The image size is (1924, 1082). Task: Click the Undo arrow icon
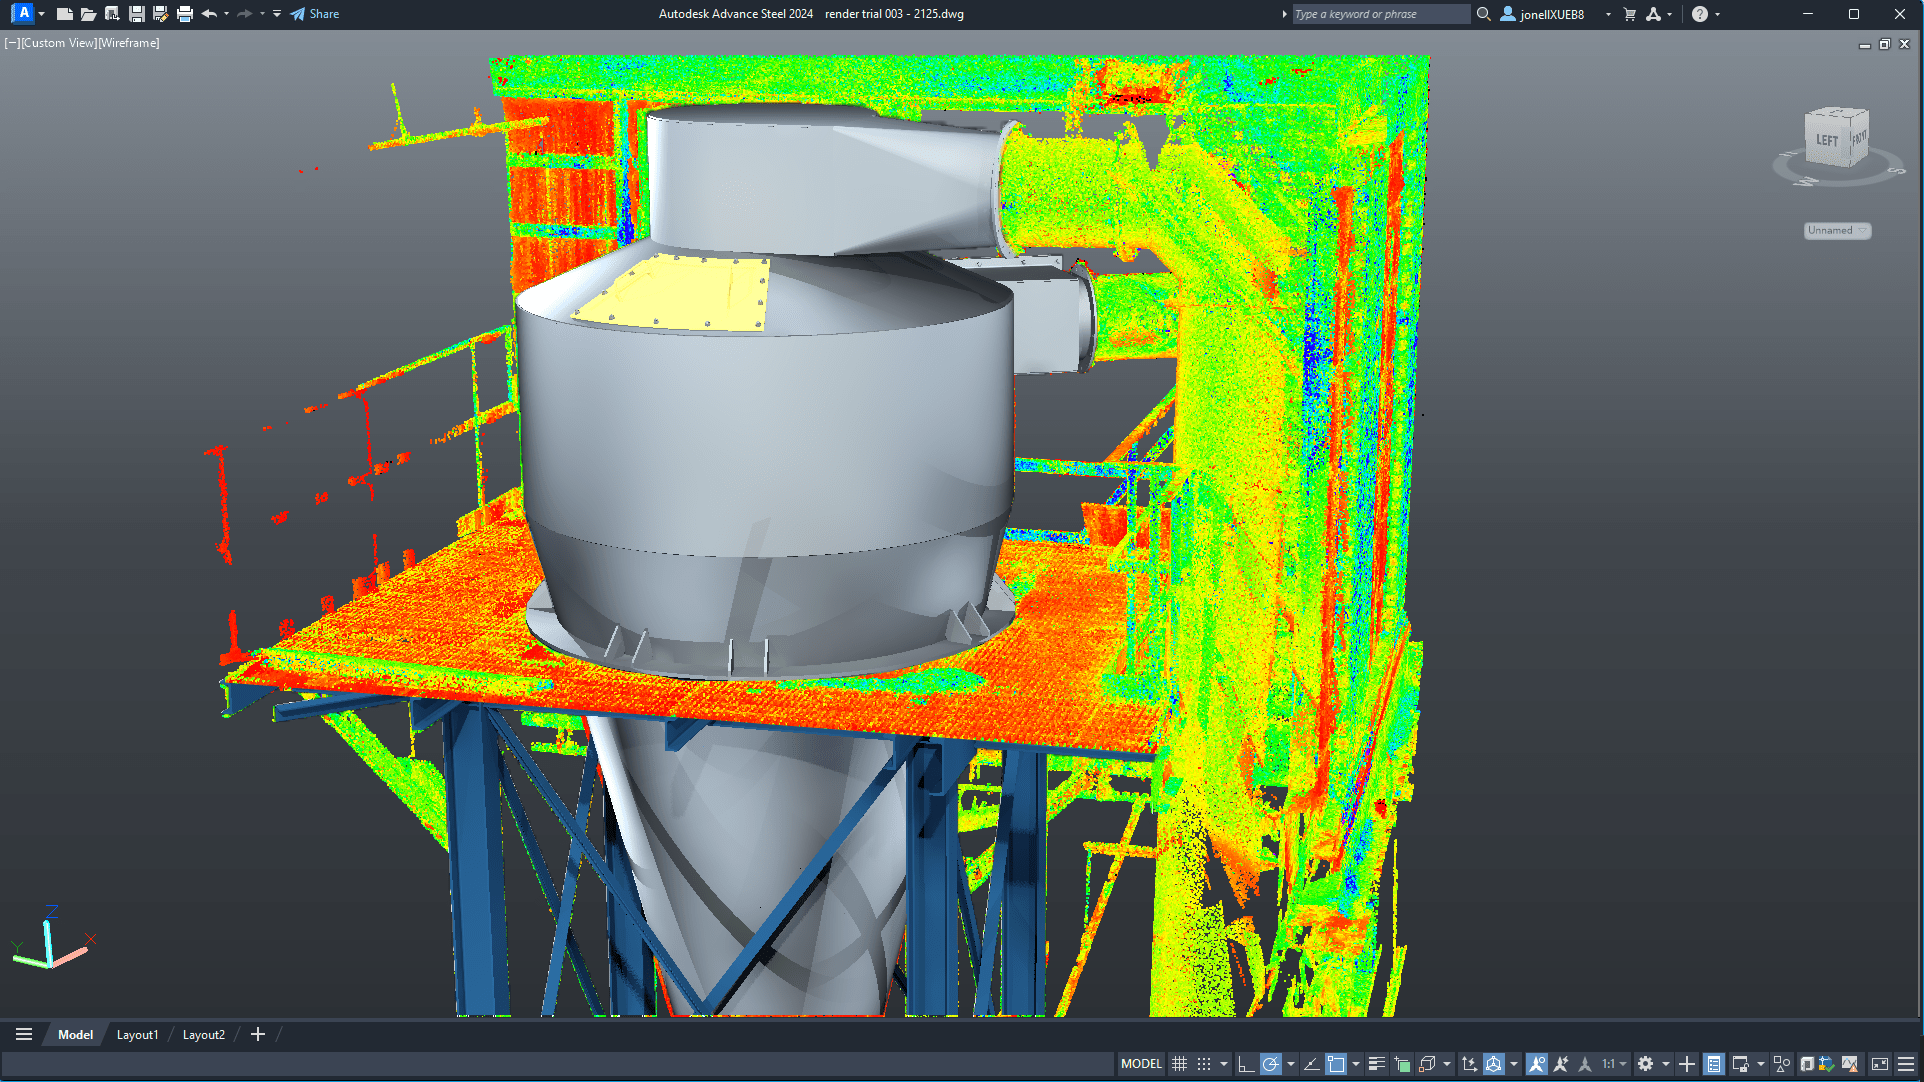pos(208,14)
